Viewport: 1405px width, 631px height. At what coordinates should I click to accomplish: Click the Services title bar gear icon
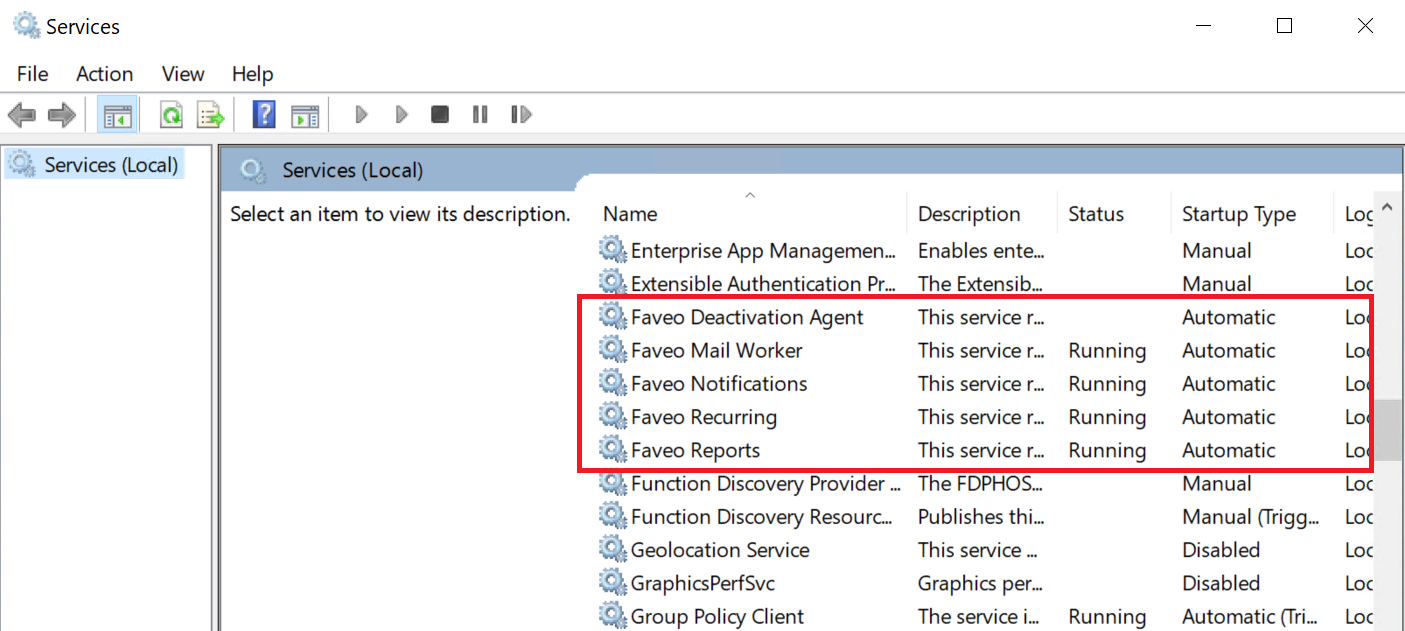point(27,26)
